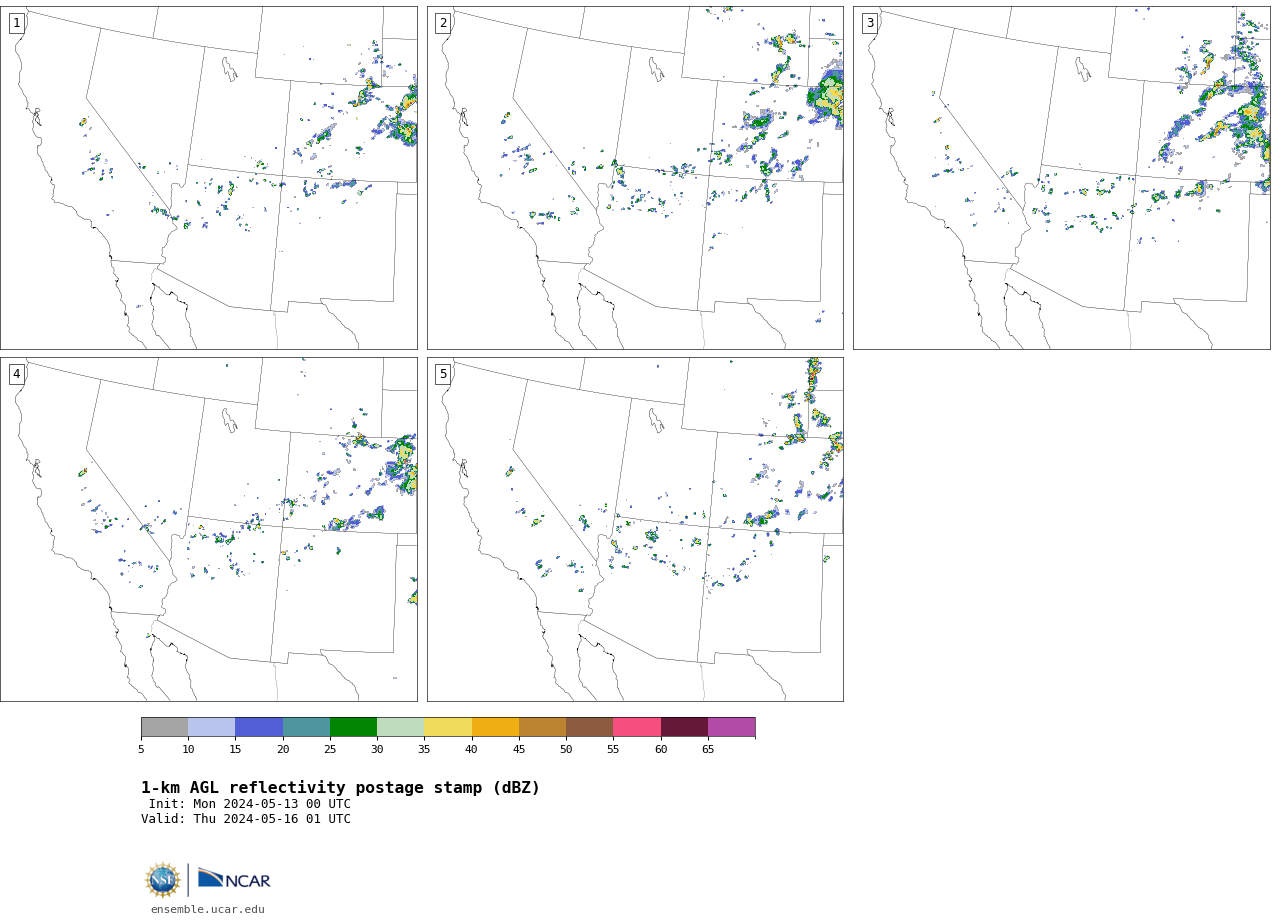Select the light blue 10-15 dBZ swatch
Viewport: 1280px width, 920px height.
pos(211,727)
